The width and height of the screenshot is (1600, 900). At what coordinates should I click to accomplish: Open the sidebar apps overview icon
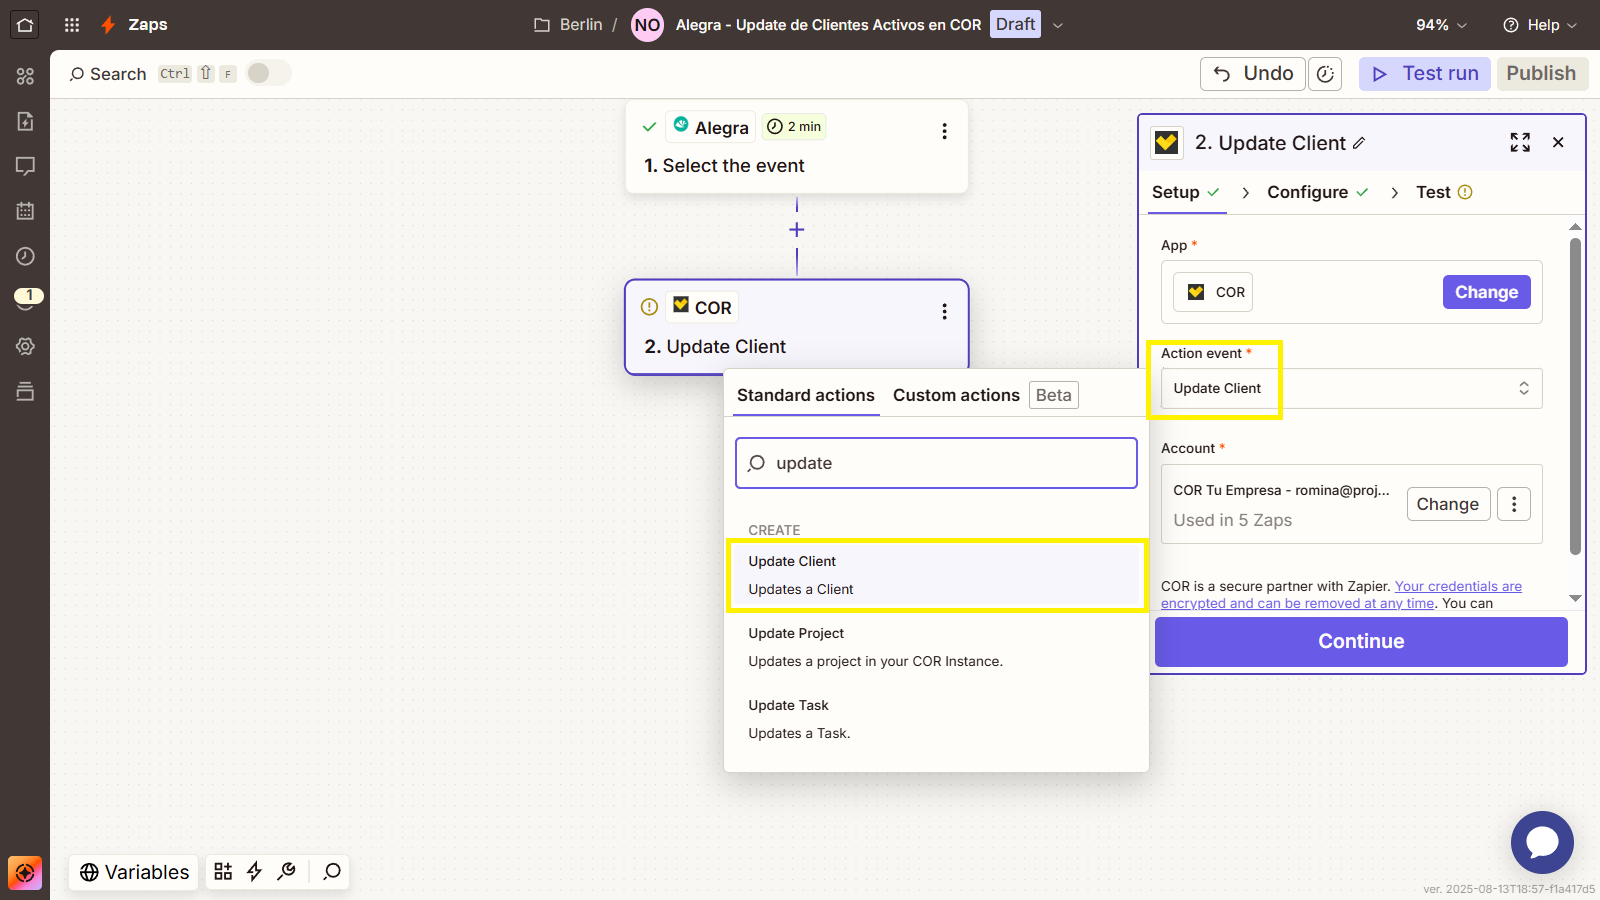click(25, 76)
